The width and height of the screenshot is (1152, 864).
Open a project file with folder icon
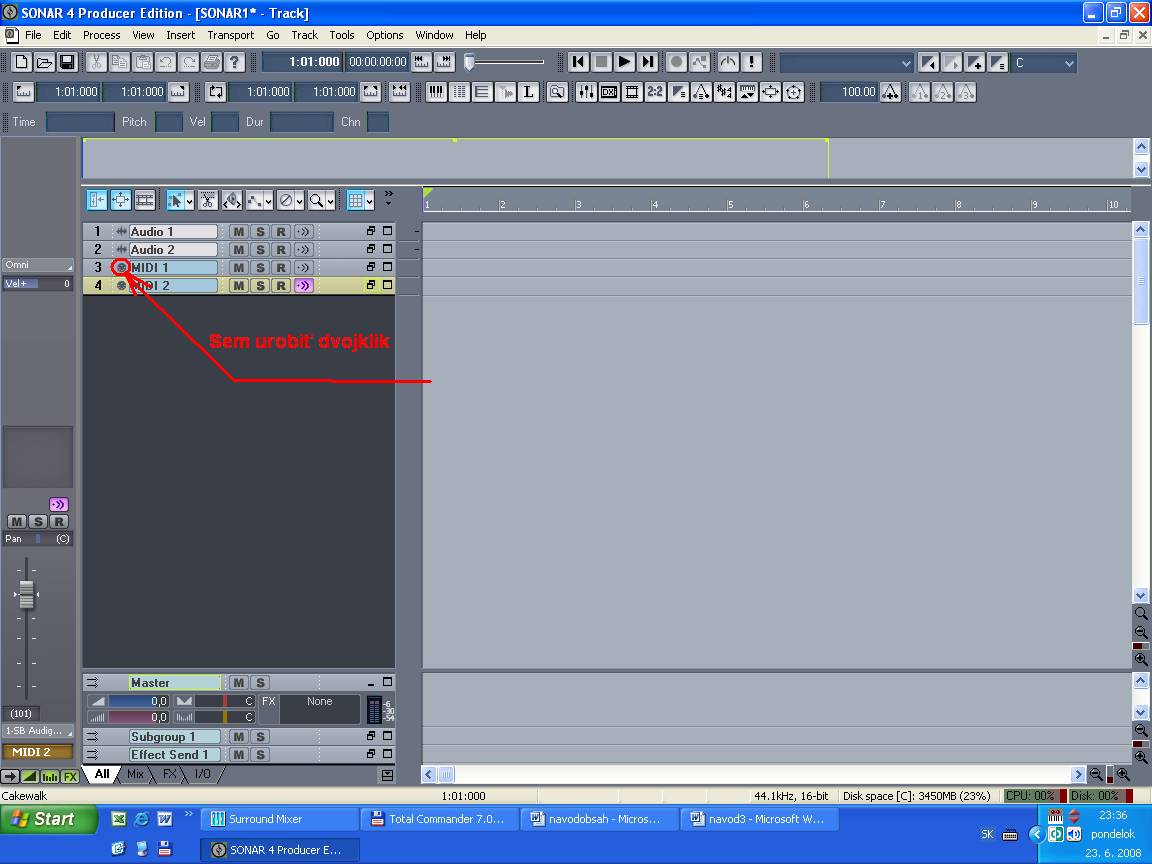[x=45, y=62]
